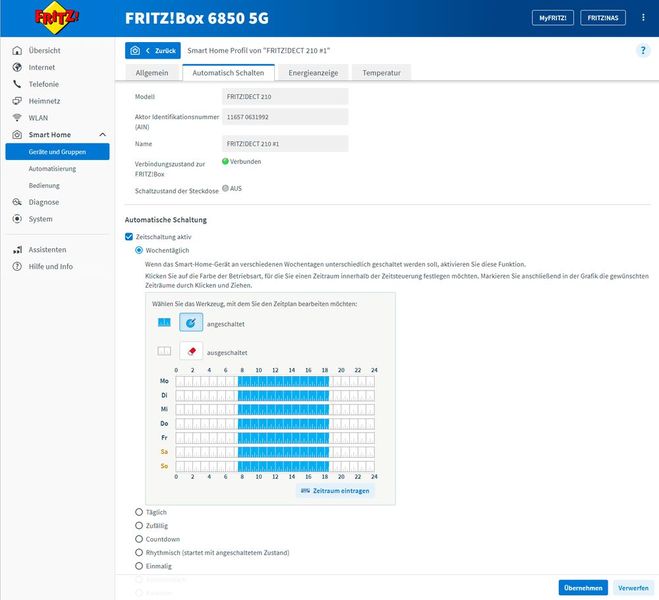
Task: Click Zeitraum eintragen button
Action: pos(335,490)
